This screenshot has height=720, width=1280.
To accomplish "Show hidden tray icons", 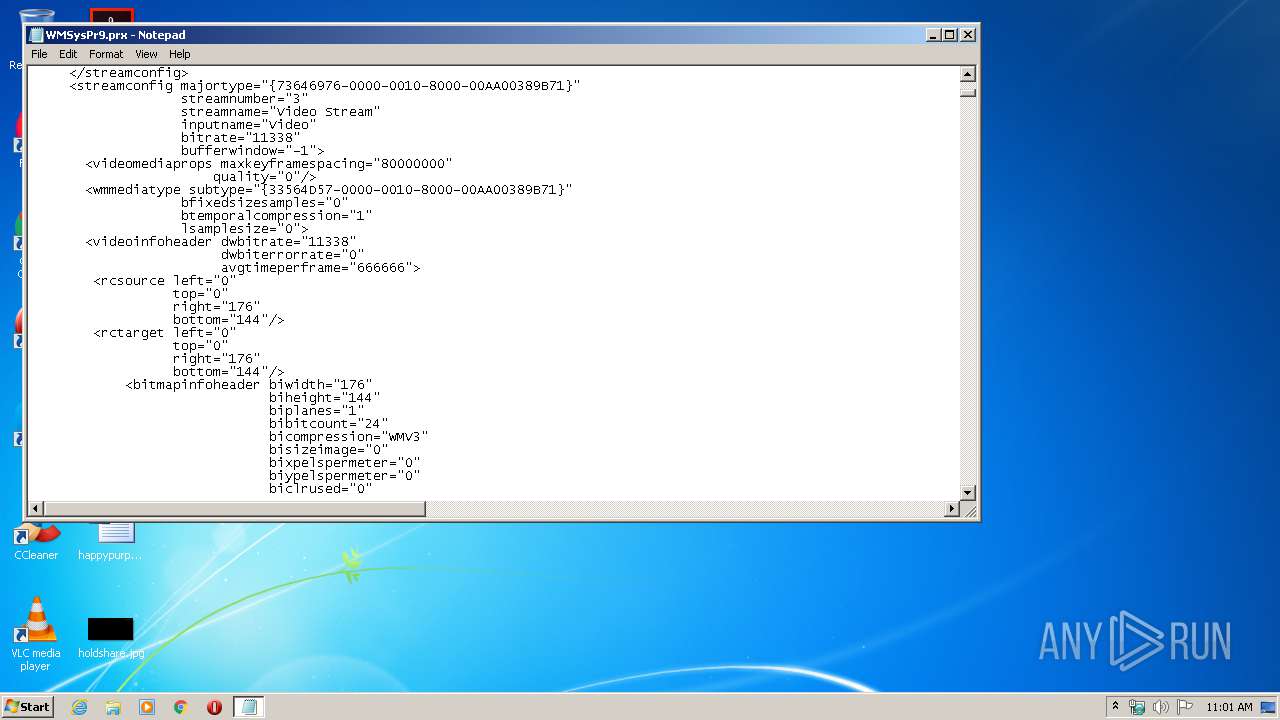I will point(1116,707).
